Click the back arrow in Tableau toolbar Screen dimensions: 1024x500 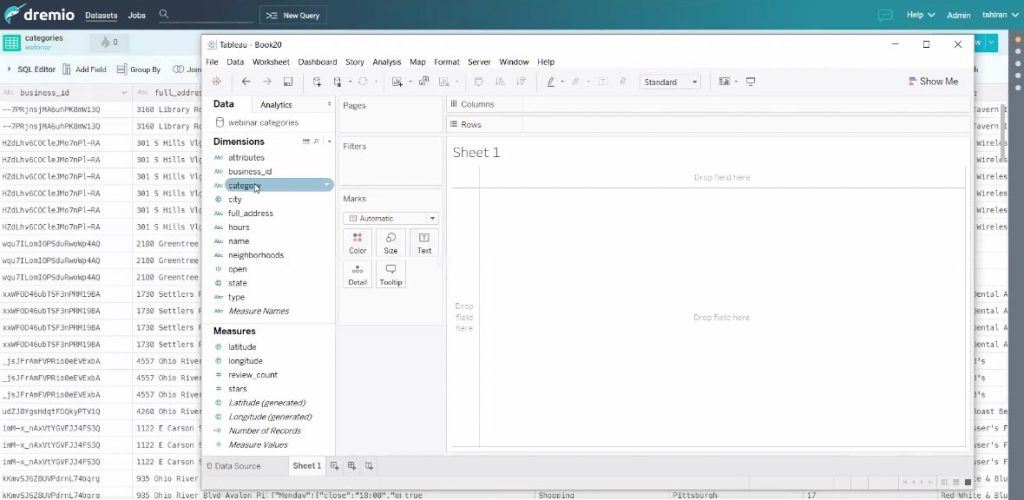(246, 82)
